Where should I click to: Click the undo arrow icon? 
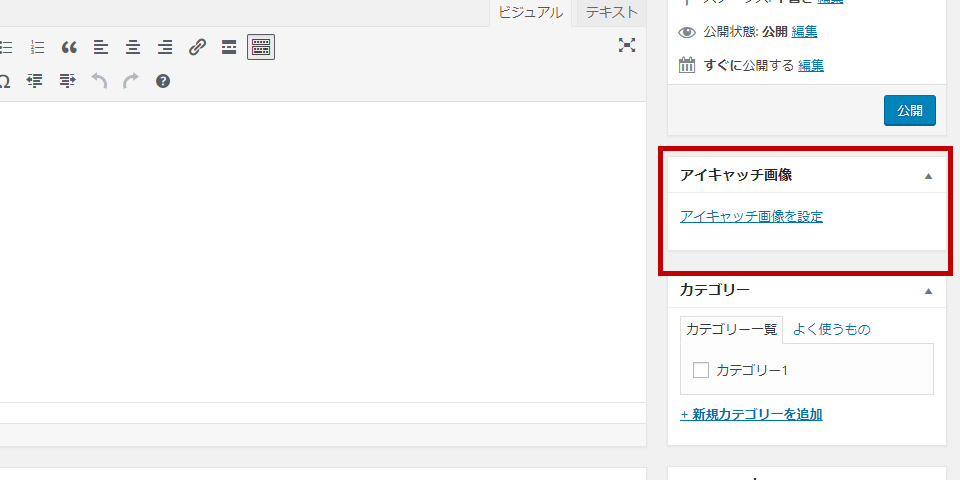pyautogui.click(x=99, y=81)
